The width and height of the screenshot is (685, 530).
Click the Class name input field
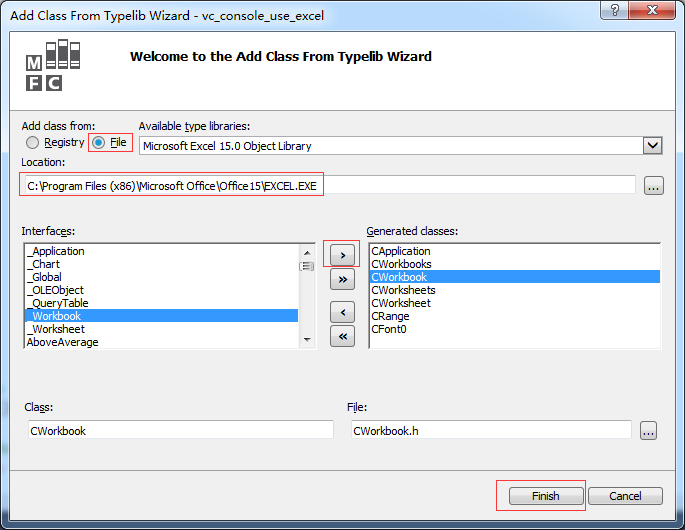tap(180, 431)
